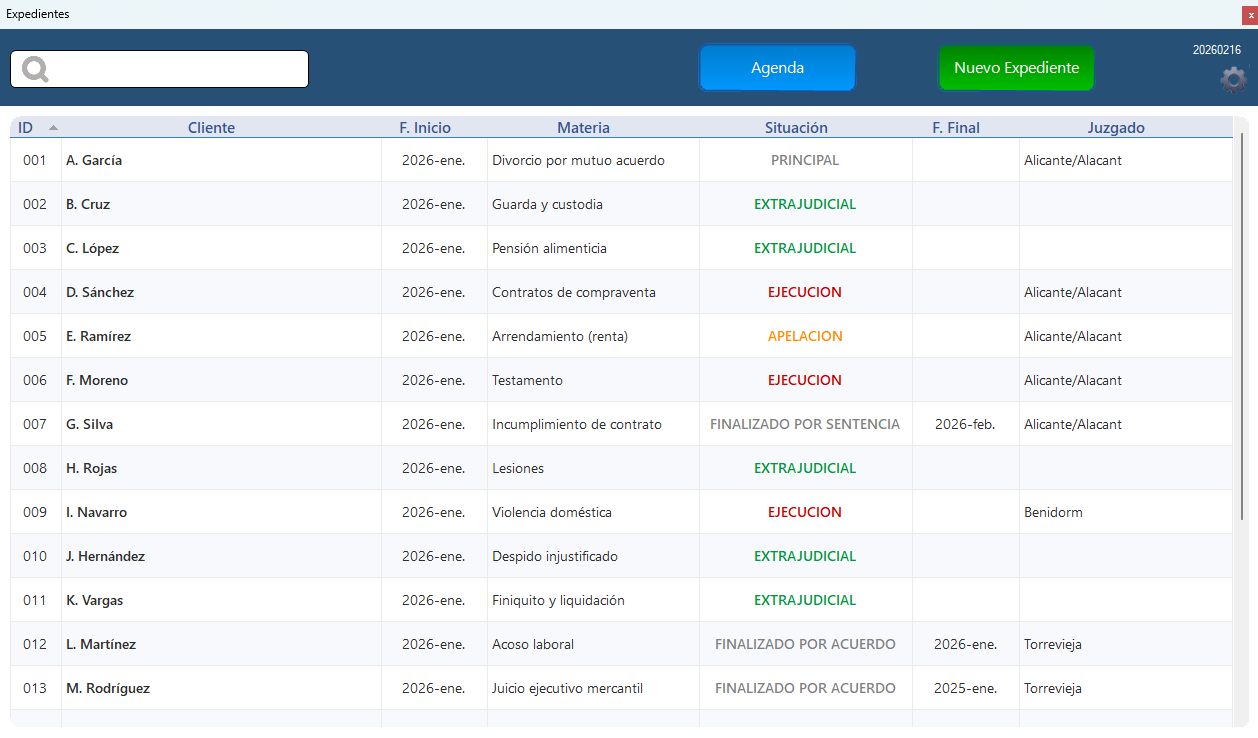Select the A. García case row

click(94, 160)
